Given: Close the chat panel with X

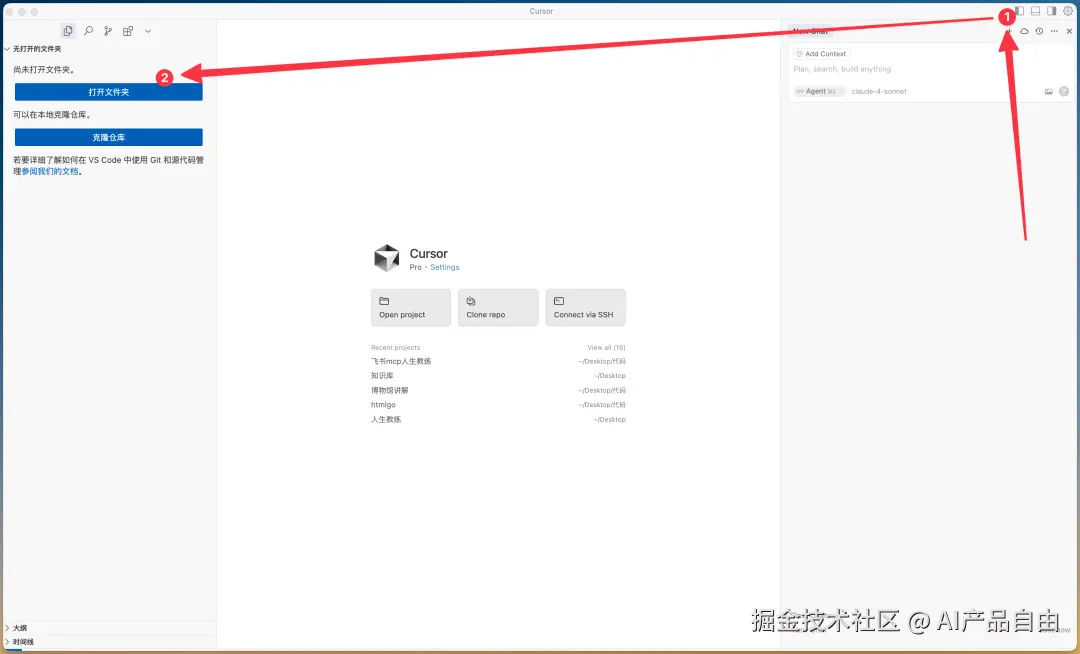Looking at the screenshot, I should click(x=1069, y=31).
